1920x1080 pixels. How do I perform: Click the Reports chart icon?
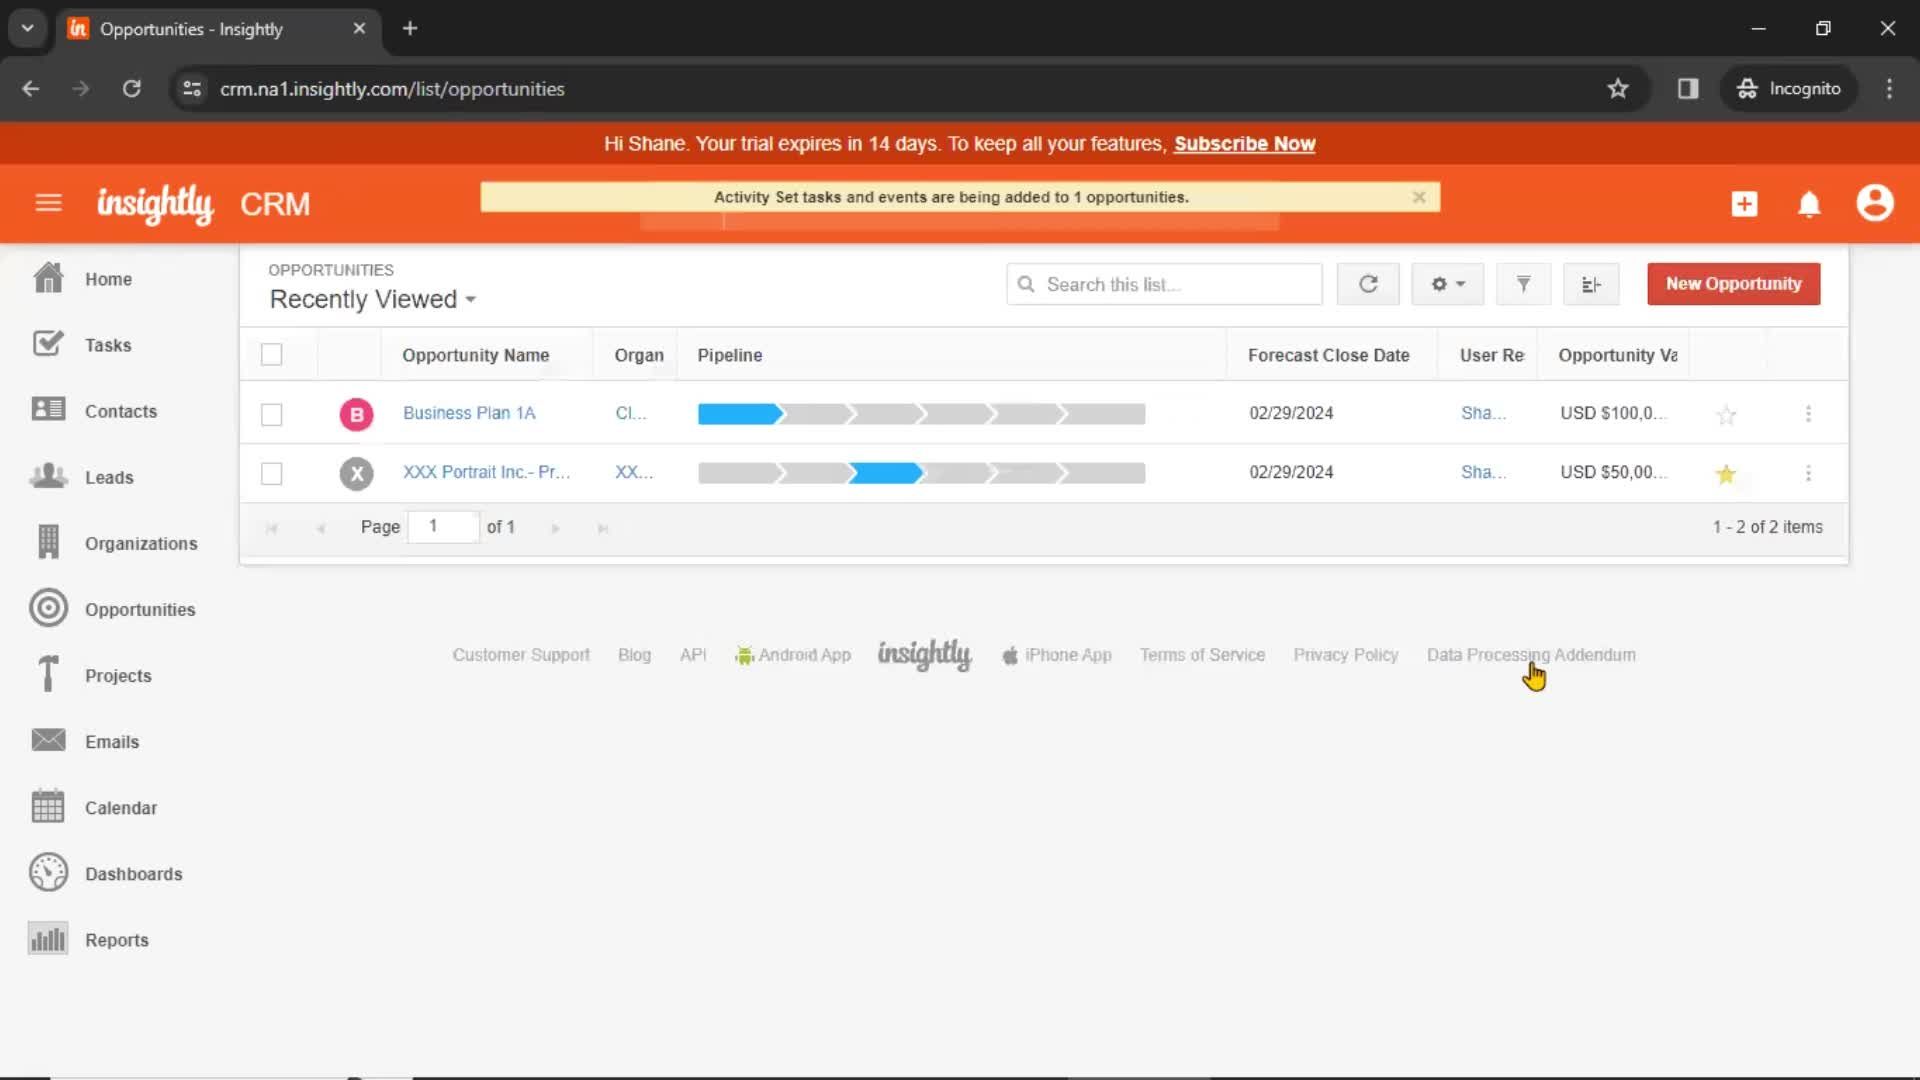click(48, 938)
